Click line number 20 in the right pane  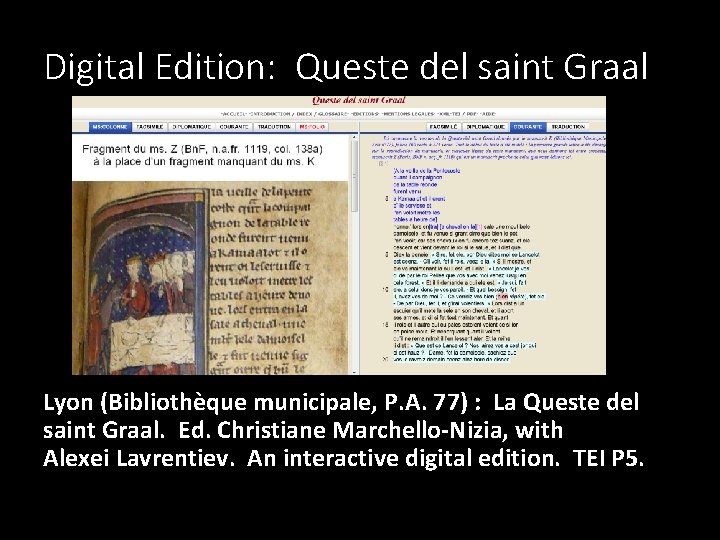click(x=386, y=360)
